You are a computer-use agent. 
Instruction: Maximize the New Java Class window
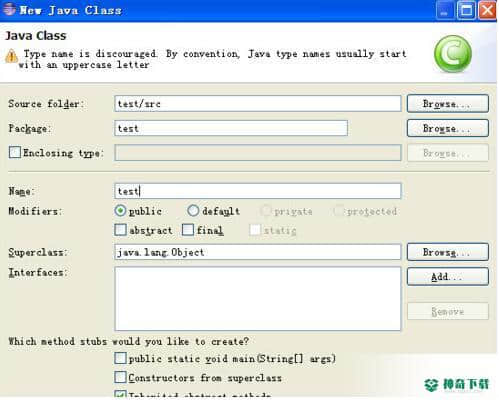(466, 10)
